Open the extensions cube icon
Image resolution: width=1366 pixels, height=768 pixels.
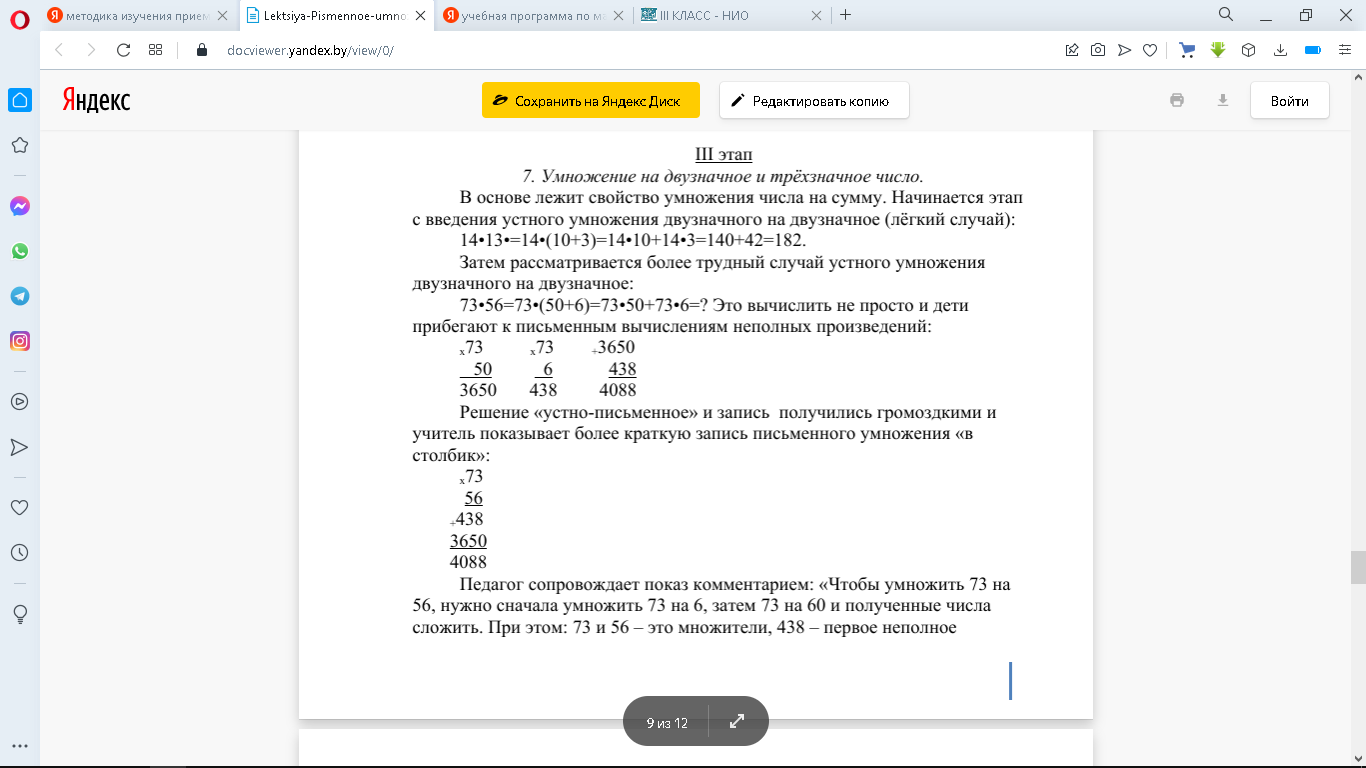[x=1248, y=50]
